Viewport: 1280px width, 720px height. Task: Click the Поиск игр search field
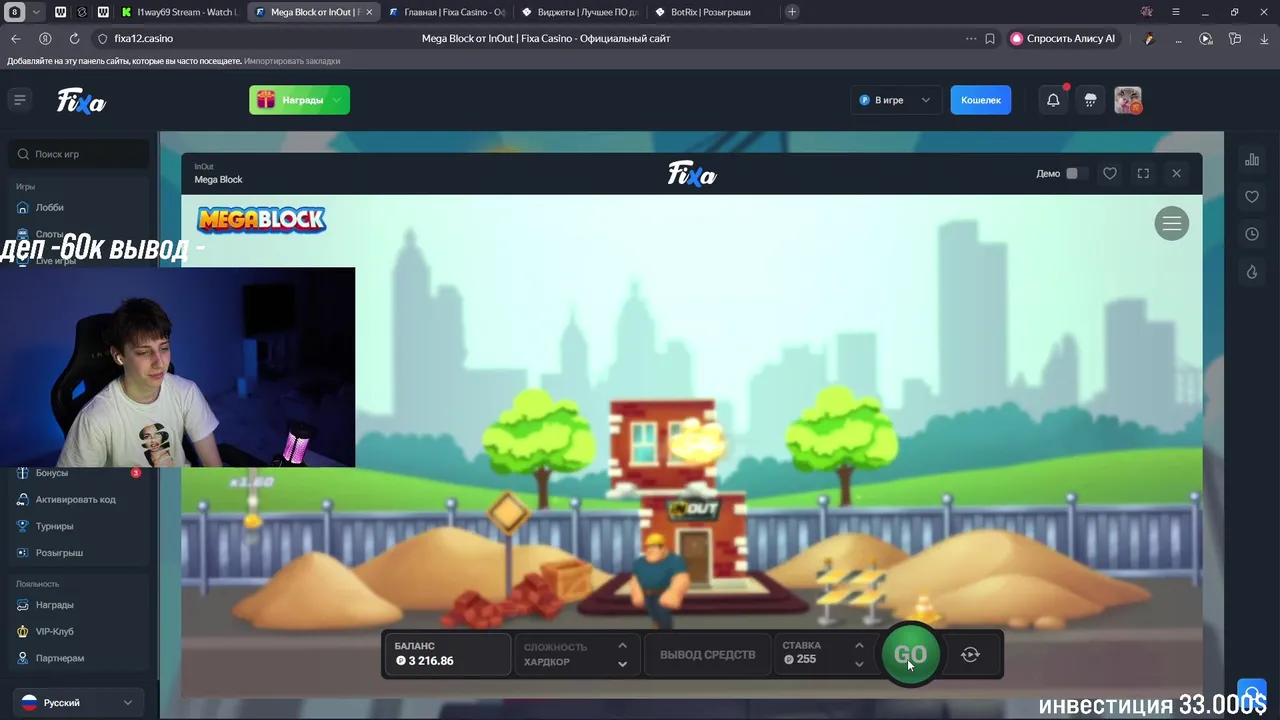click(x=79, y=154)
